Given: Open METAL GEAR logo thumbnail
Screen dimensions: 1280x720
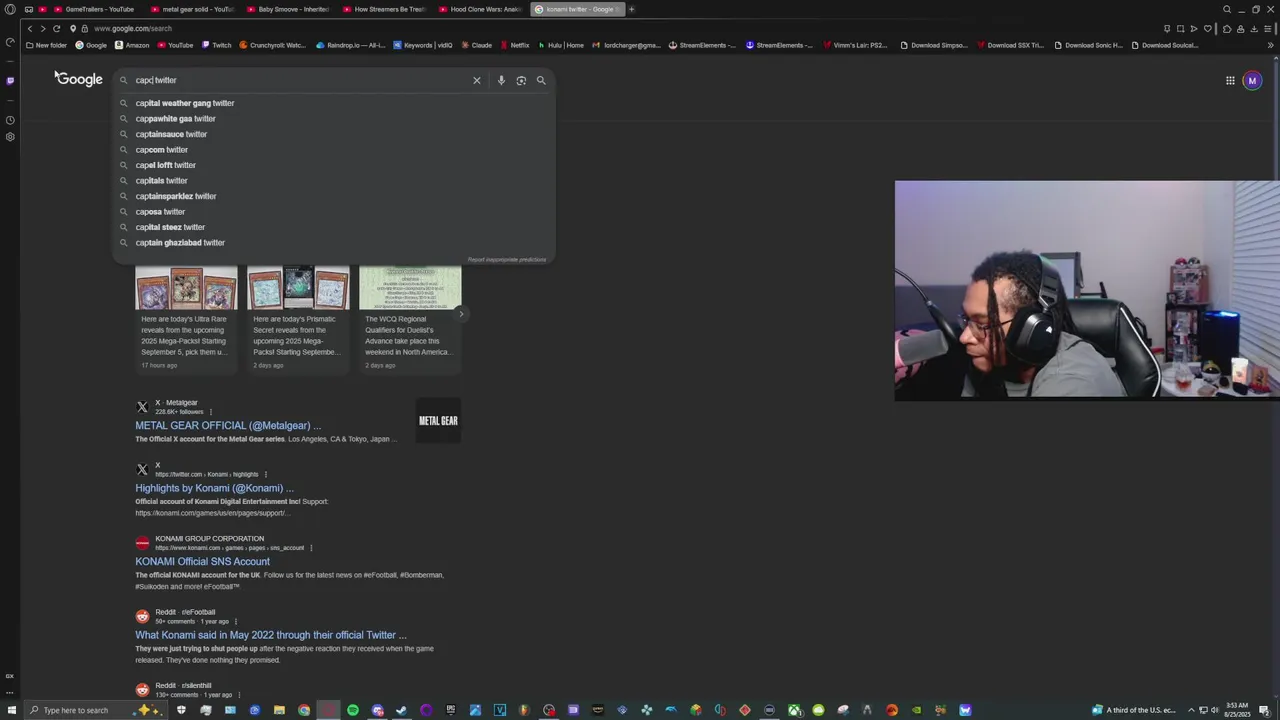Looking at the screenshot, I should click(438, 421).
